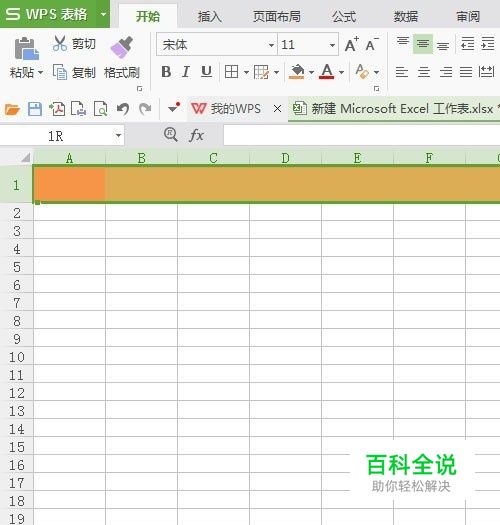This screenshot has height=525, width=500.
Task: Decrease font size with A- icon
Action: pos(372,44)
